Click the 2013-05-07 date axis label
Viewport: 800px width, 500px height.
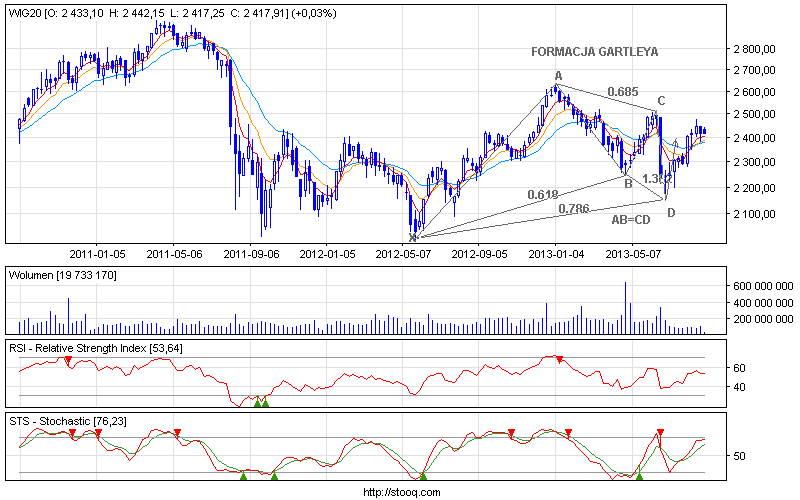[x=633, y=254]
